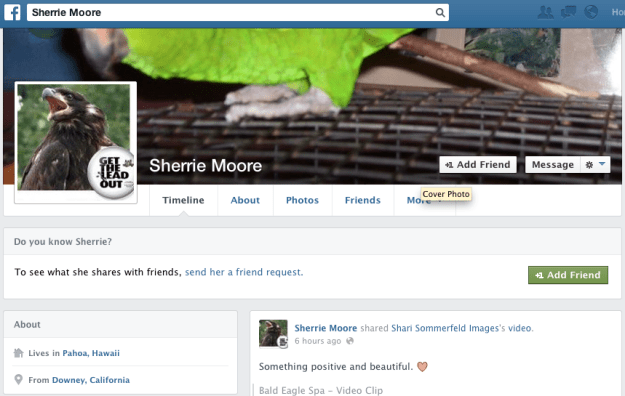This screenshot has width=625, height=396.
Task: Click send her a friend request link
Action: 244,272
